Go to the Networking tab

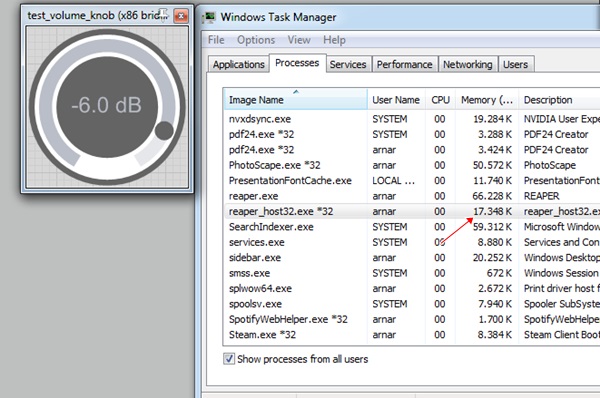coord(468,64)
